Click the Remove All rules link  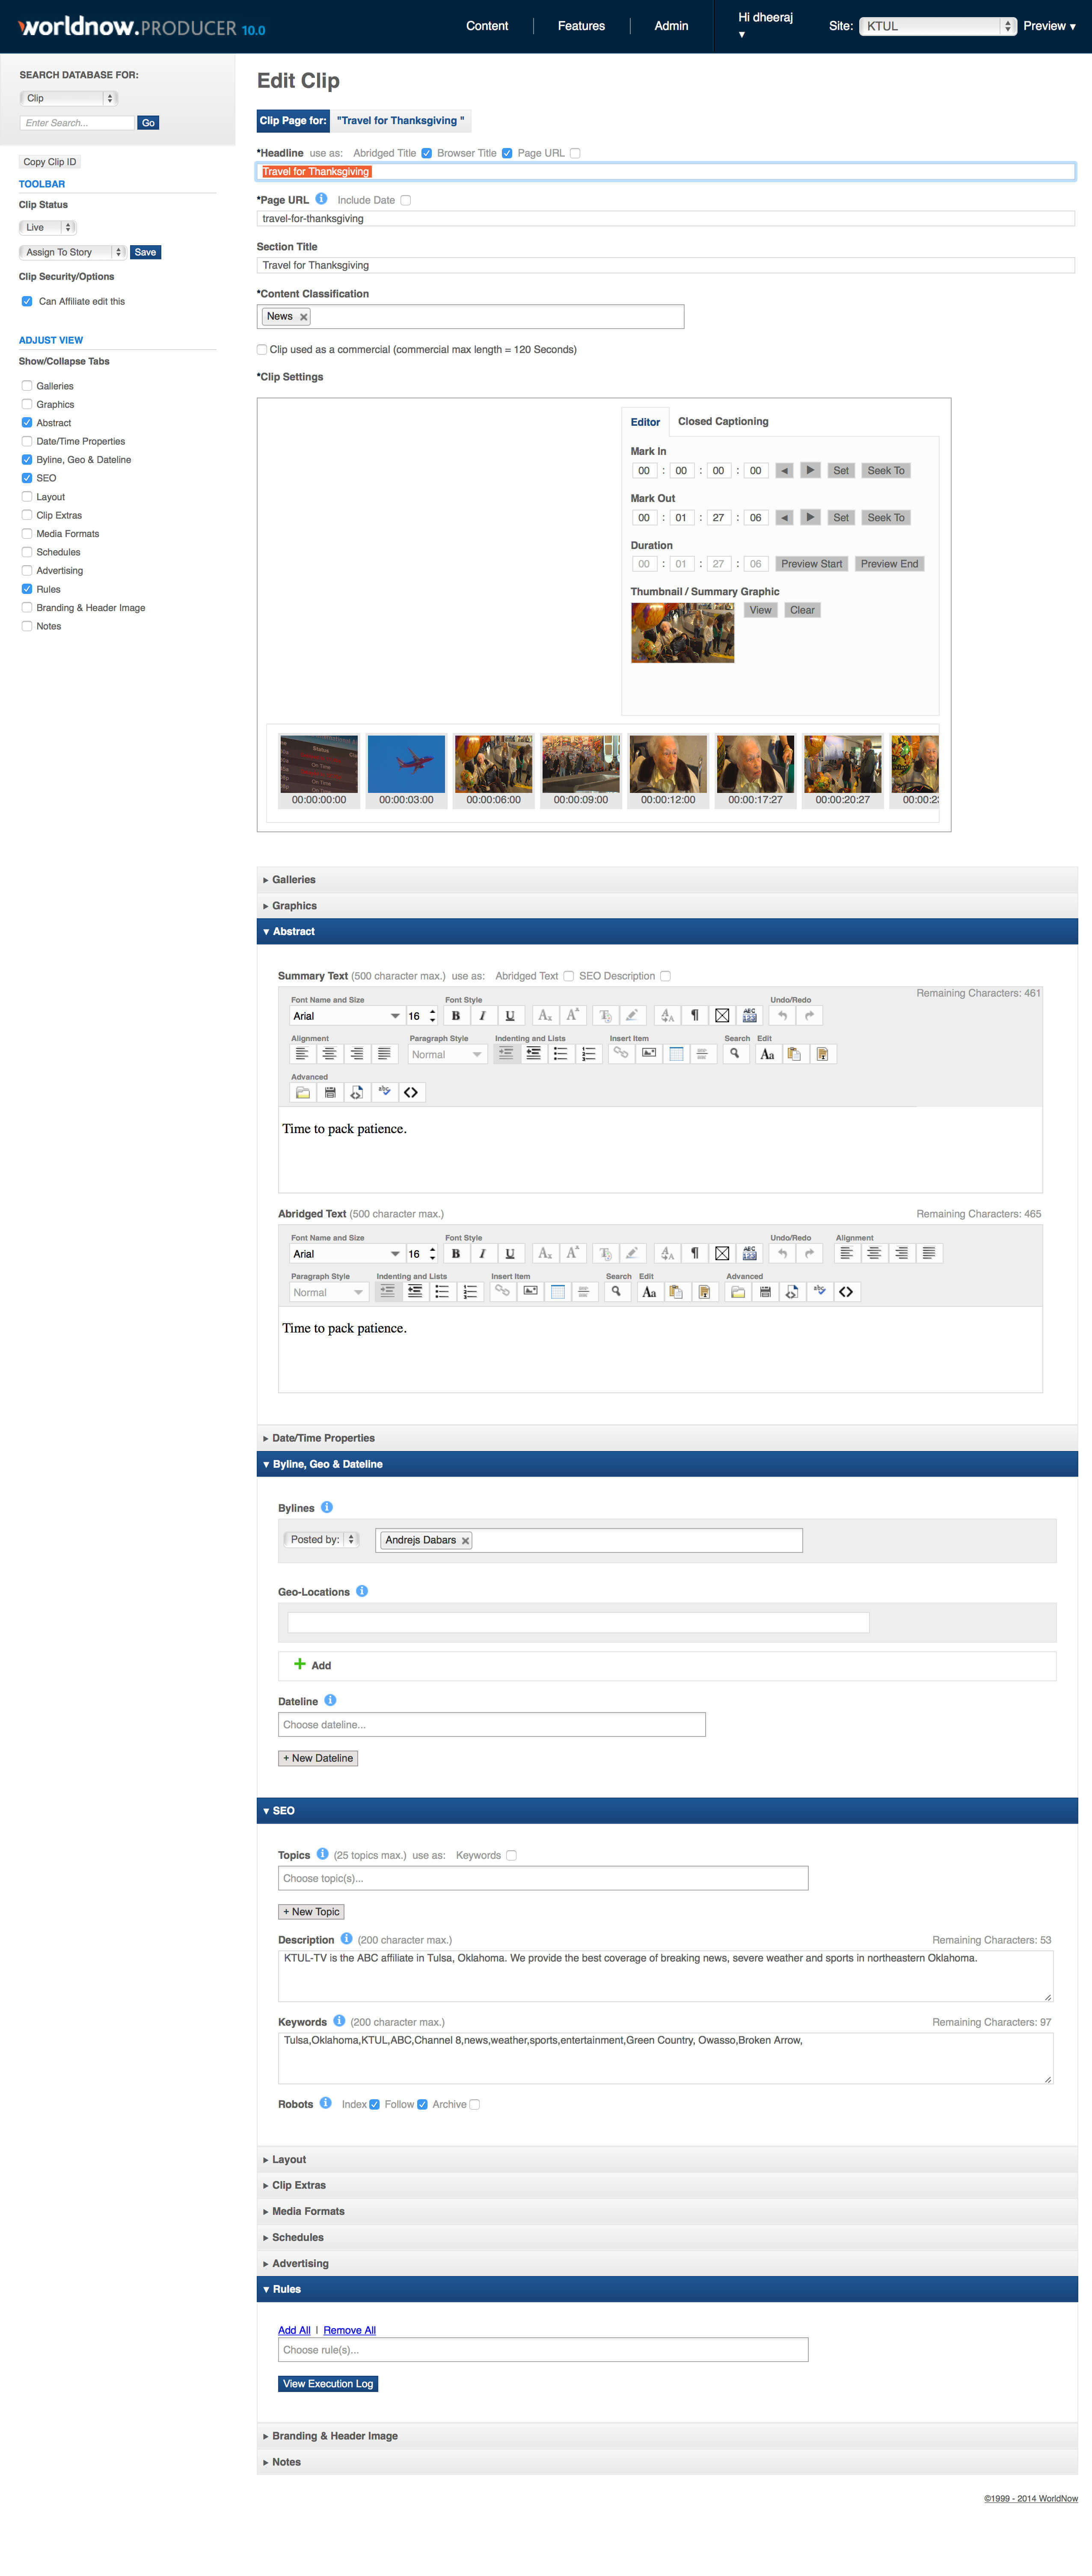point(349,2330)
